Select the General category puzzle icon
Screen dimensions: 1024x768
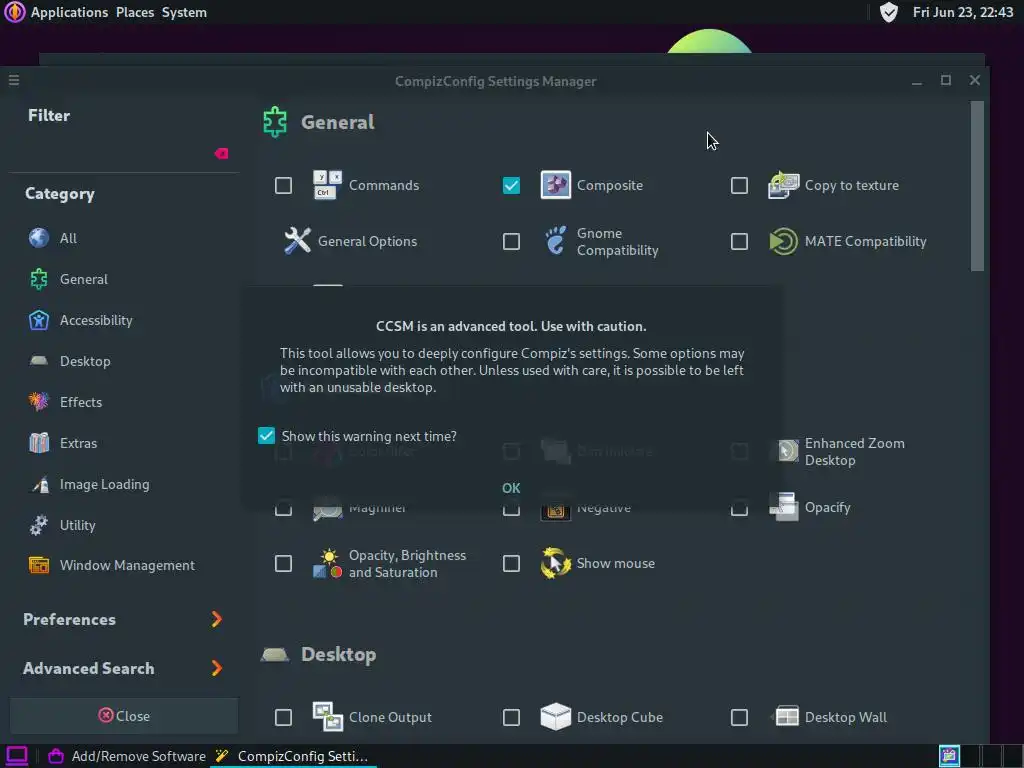tap(39, 280)
